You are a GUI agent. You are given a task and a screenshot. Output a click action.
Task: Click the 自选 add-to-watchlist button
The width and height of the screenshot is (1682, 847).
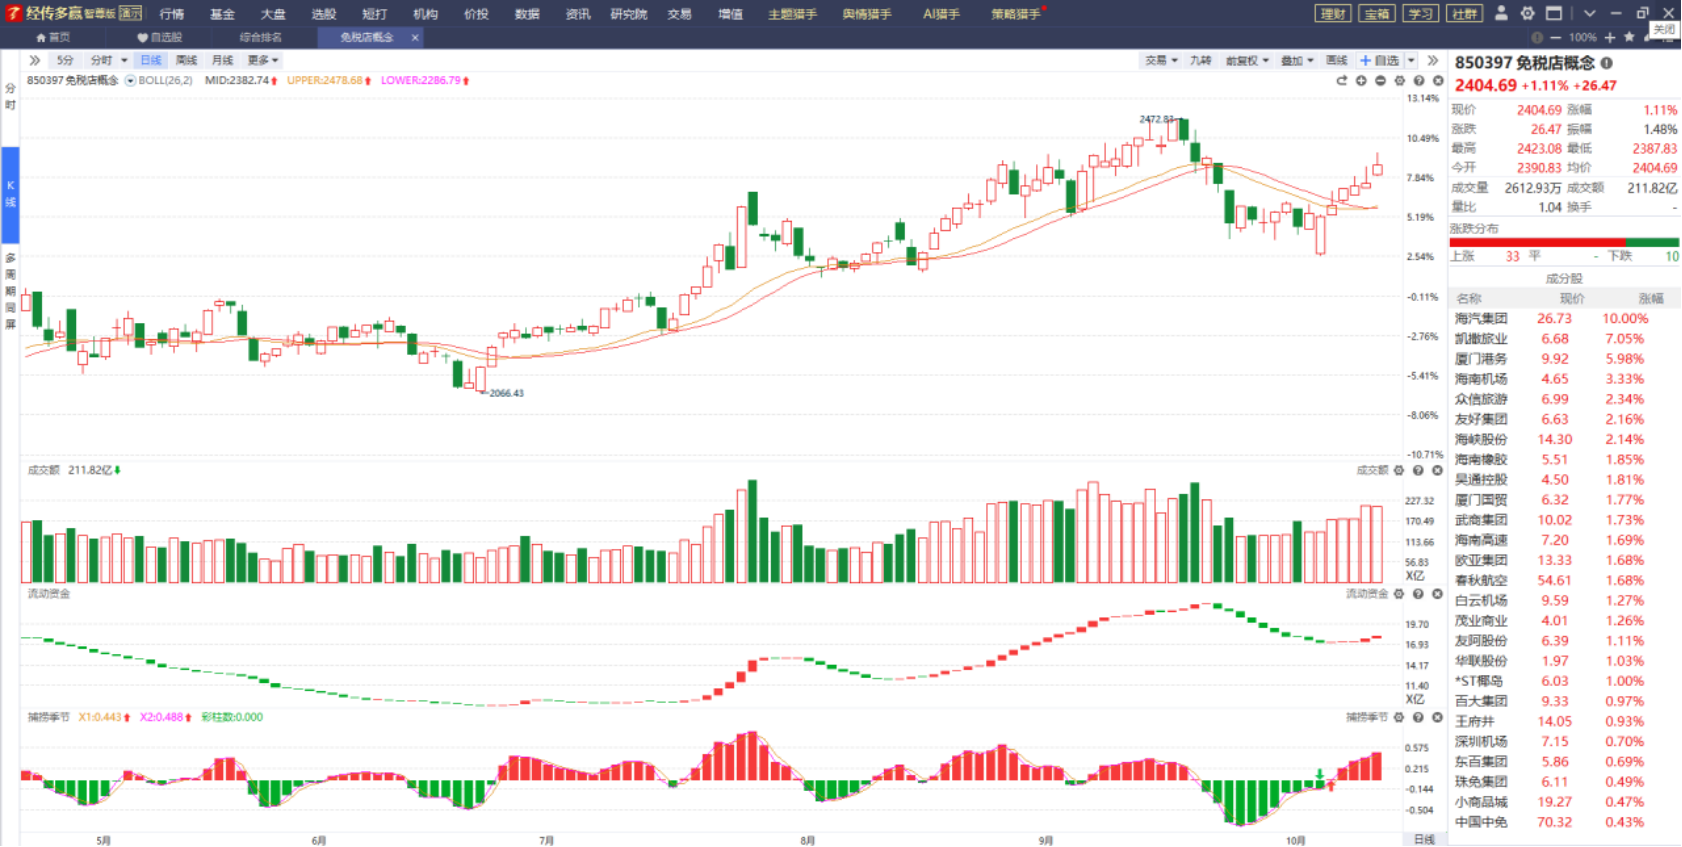(x=1380, y=60)
